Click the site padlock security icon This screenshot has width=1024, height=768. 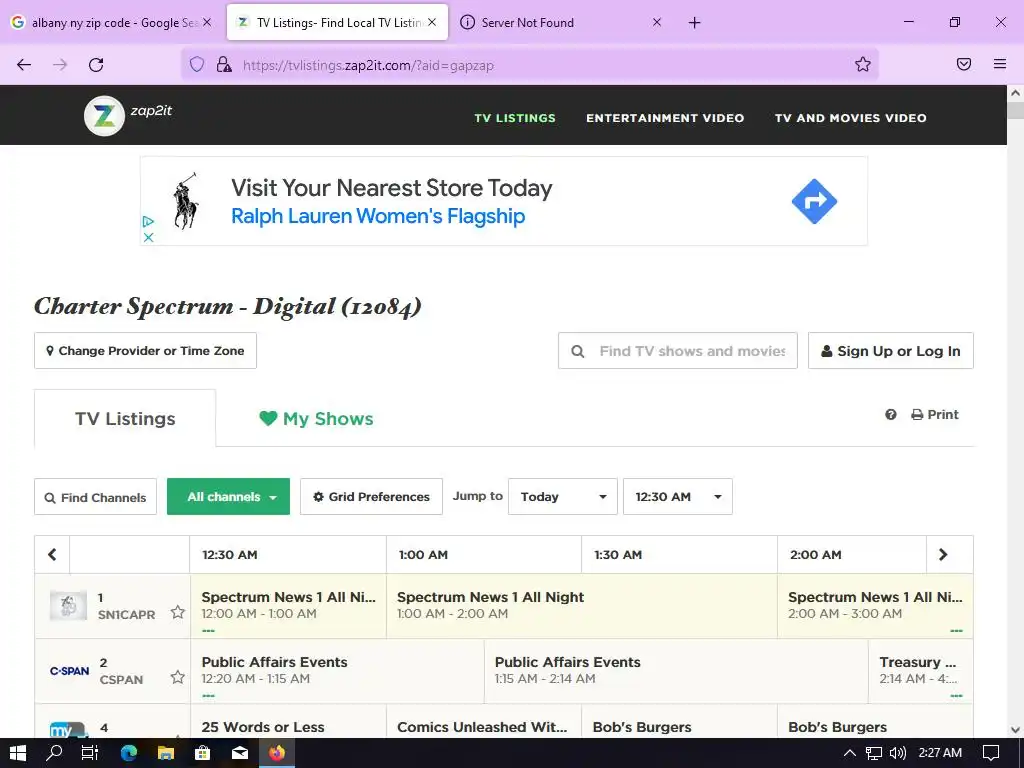[224, 64]
